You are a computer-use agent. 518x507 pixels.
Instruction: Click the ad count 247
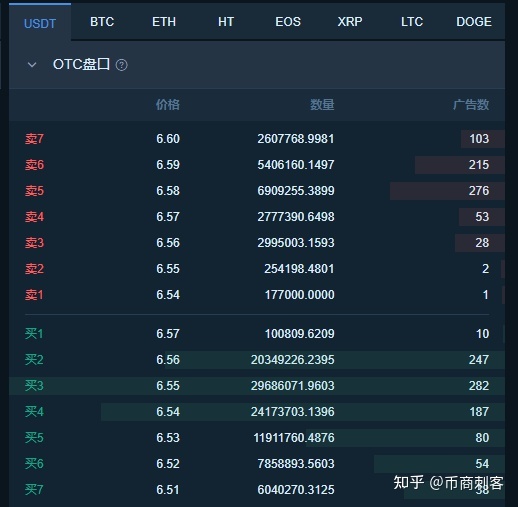point(479,360)
